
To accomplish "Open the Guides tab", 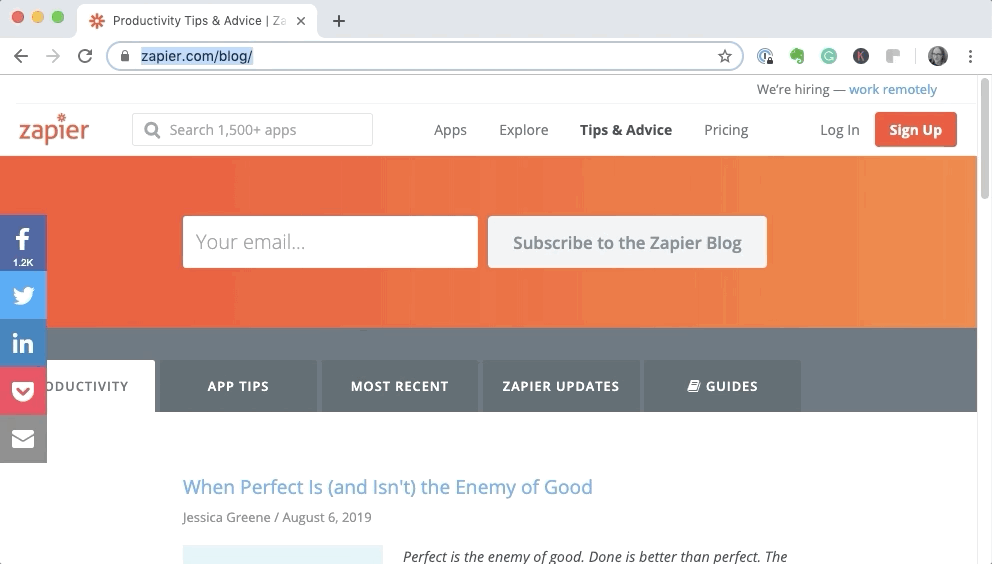I will coord(722,386).
